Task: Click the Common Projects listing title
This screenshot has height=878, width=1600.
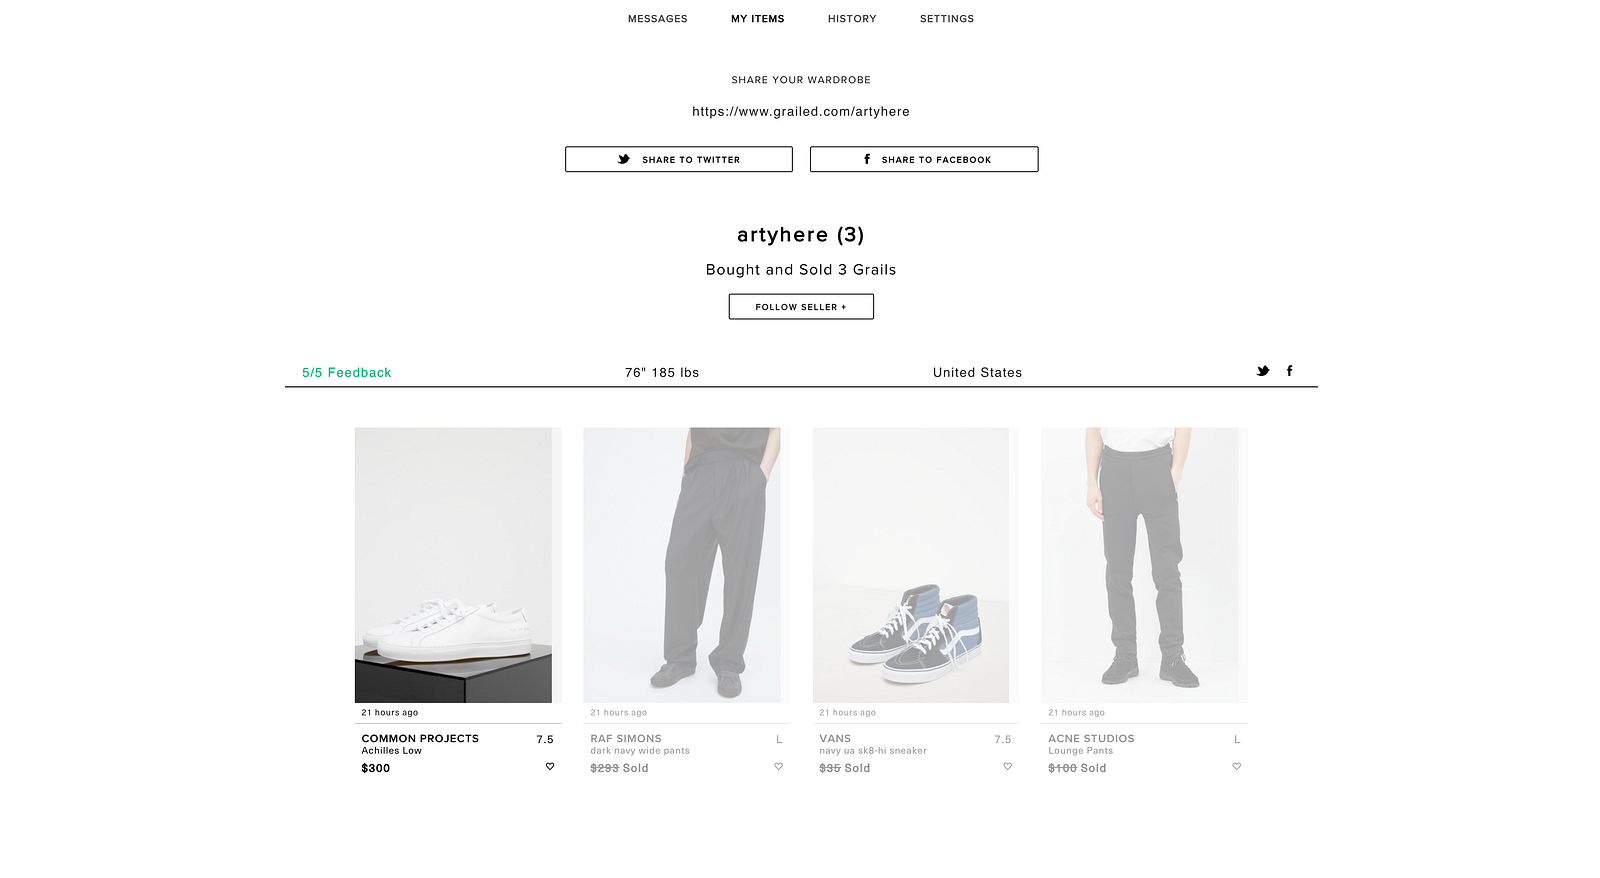Action: tap(420, 739)
